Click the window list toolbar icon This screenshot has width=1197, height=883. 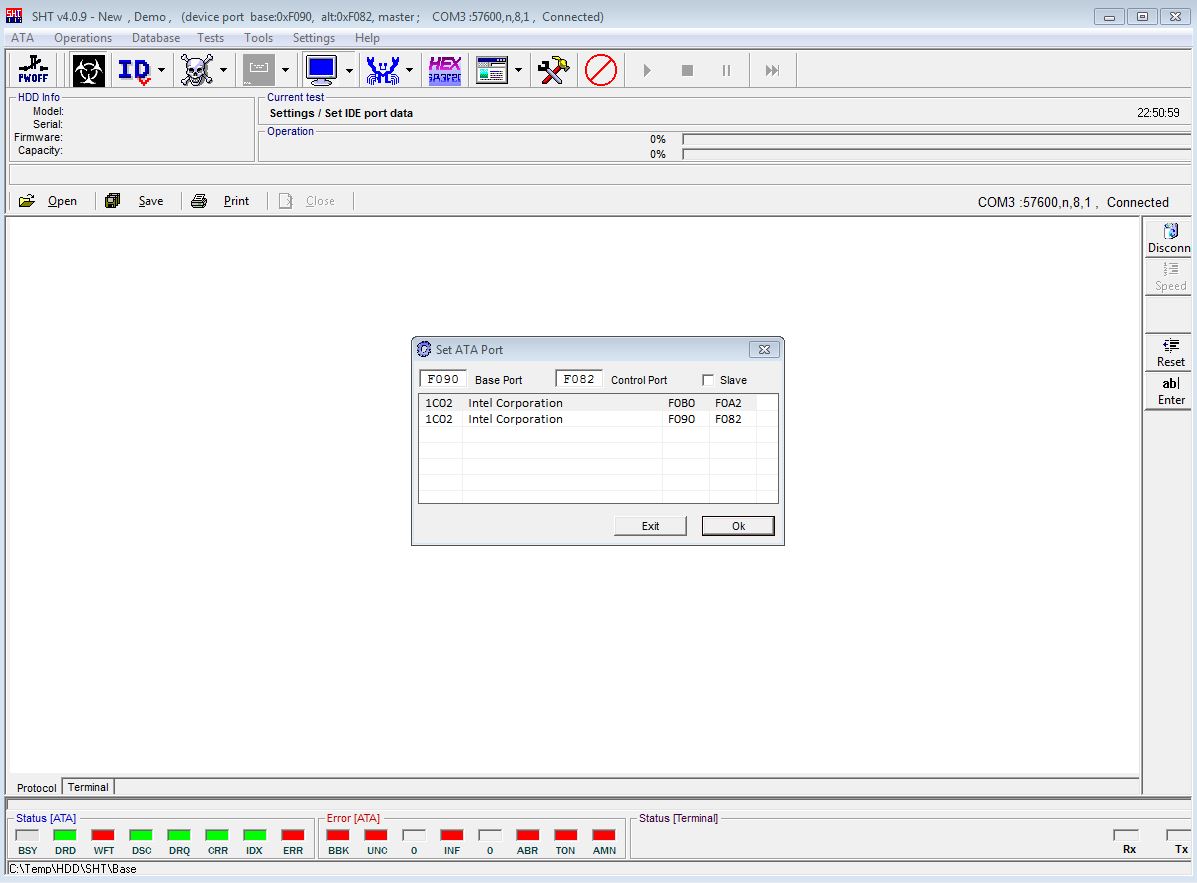[492, 70]
